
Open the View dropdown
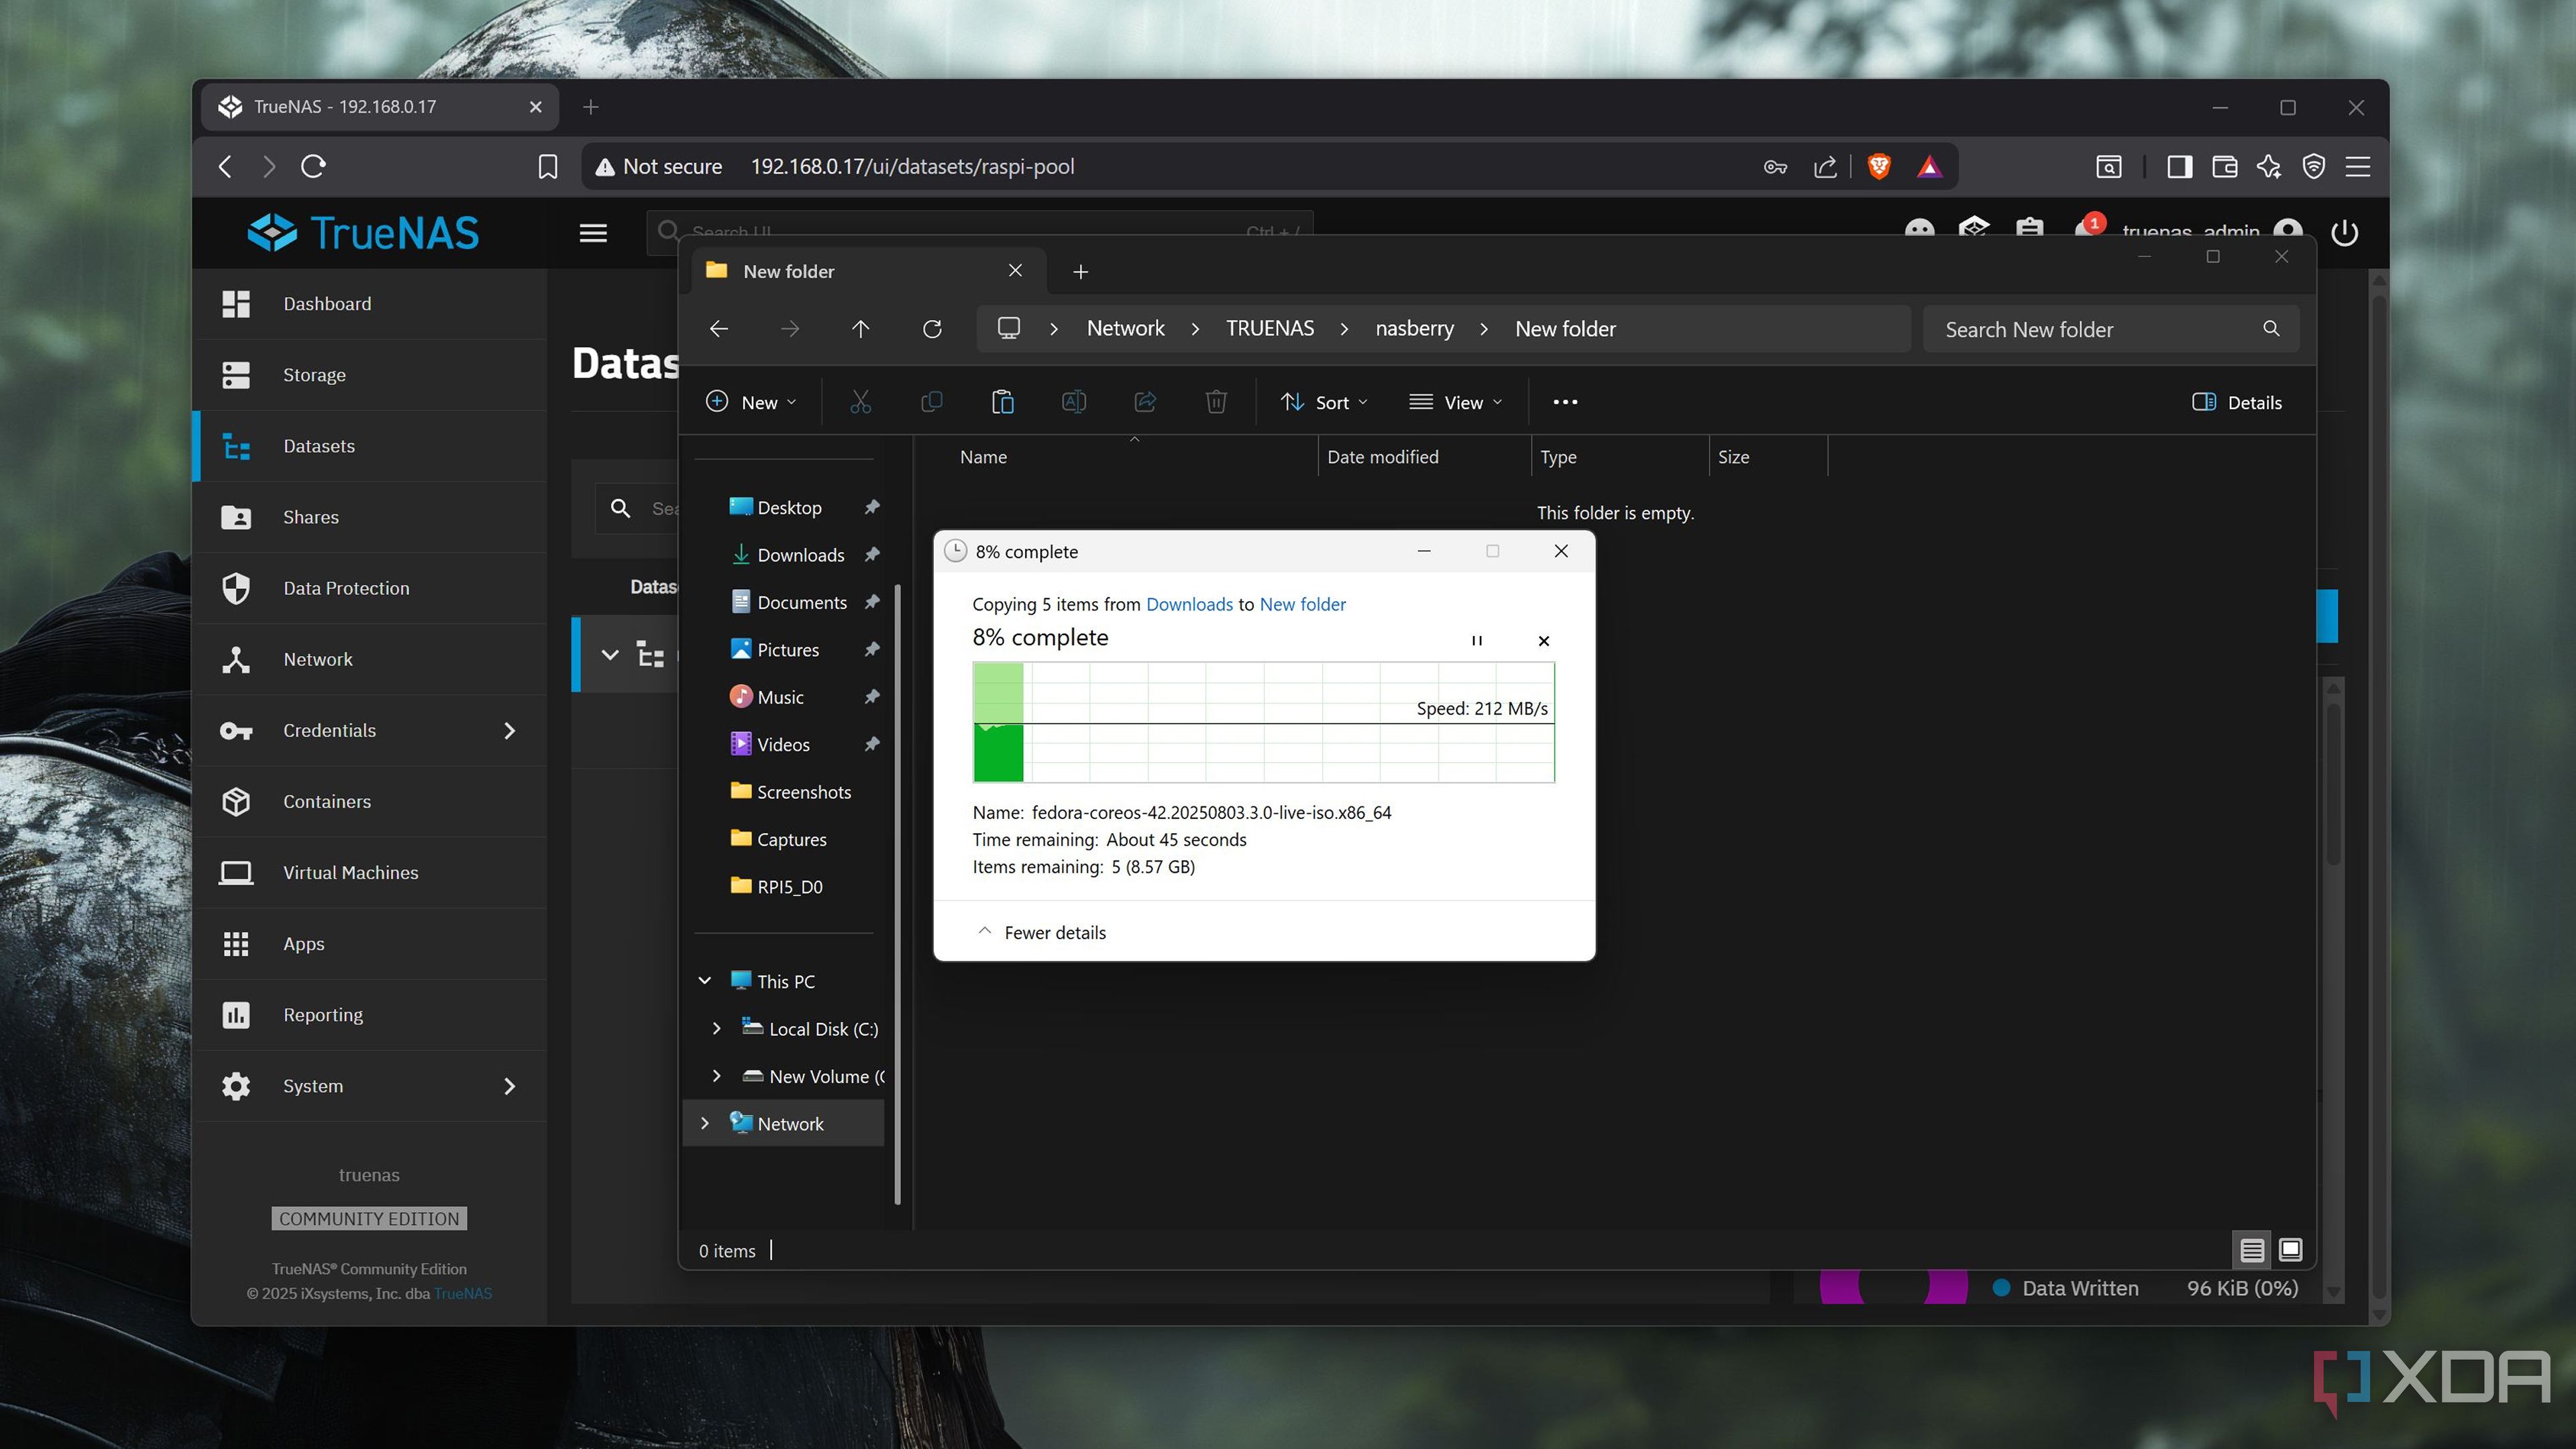click(1455, 402)
